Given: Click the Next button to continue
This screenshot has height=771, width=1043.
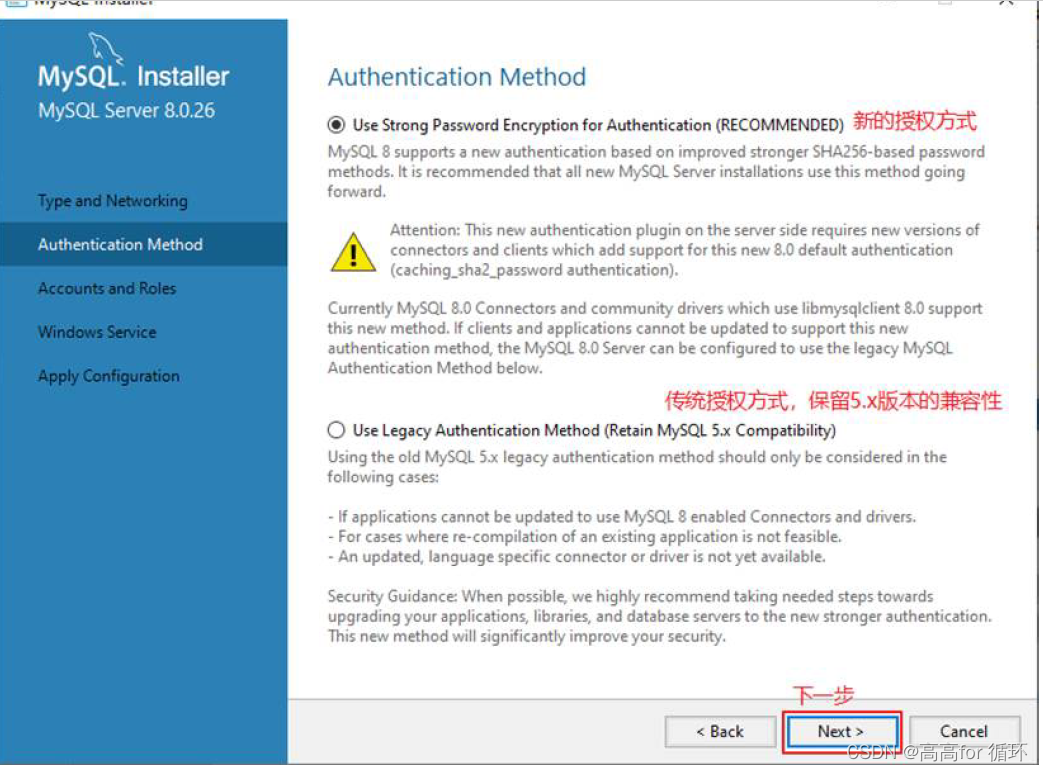Looking at the screenshot, I should pos(841,731).
